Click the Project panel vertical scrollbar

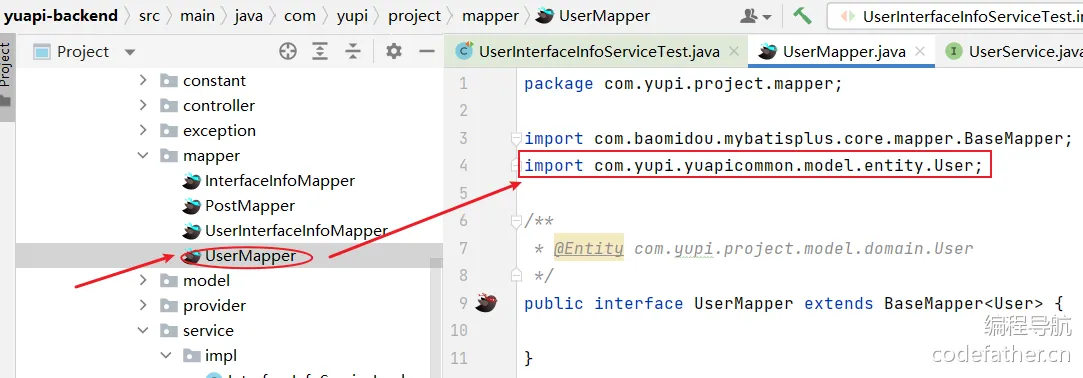pos(435,318)
